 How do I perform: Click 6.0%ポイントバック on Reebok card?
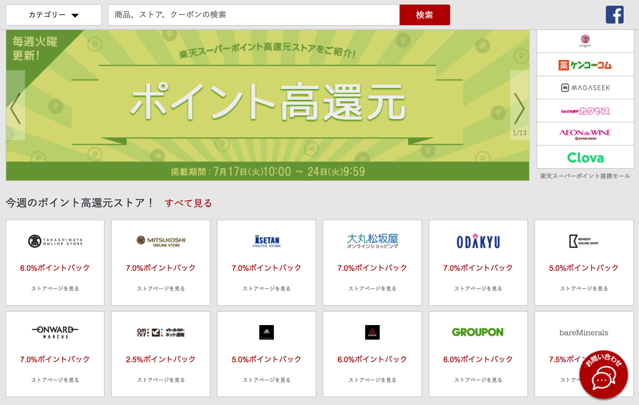[372, 359]
